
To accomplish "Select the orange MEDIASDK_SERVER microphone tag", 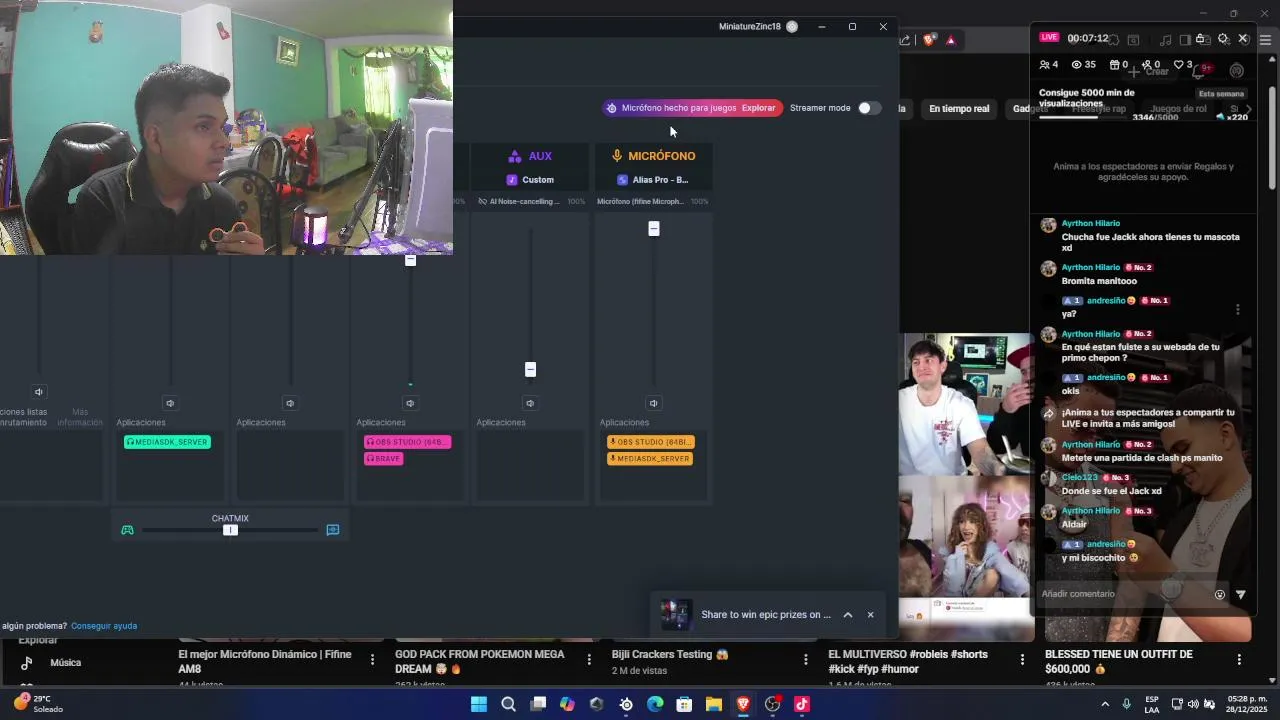I will click(x=650, y=459).
